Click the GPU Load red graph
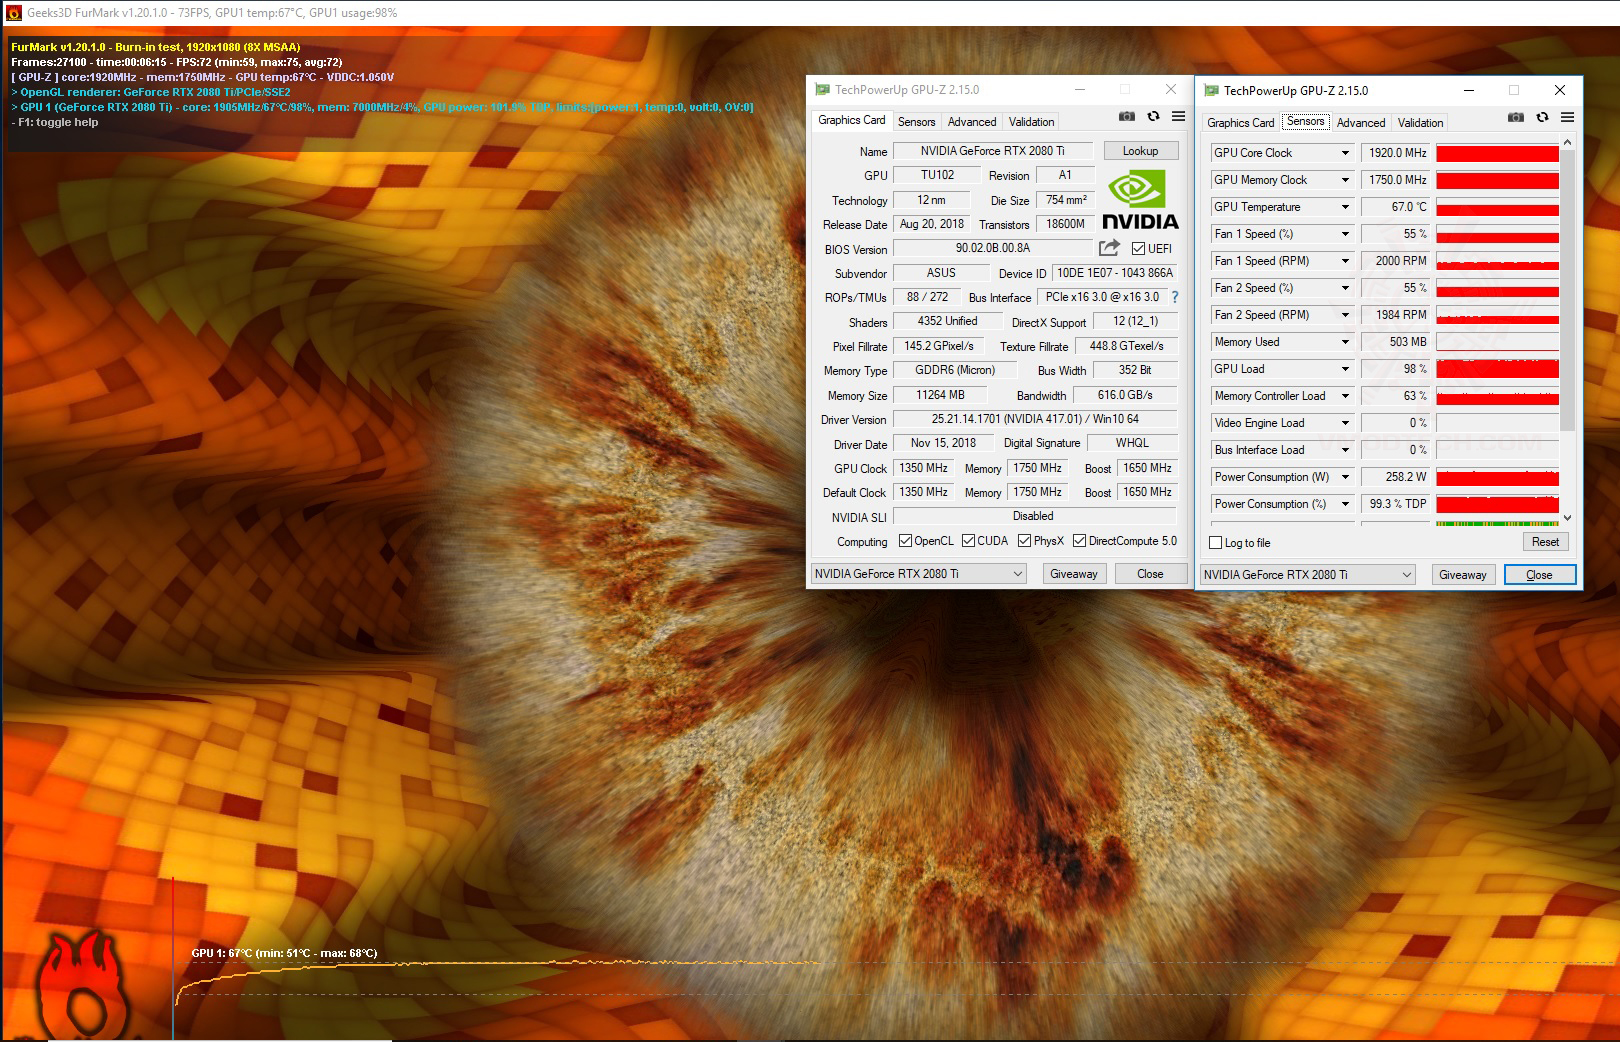The image size is (1620, 1042). click(x=1497, y=369)
